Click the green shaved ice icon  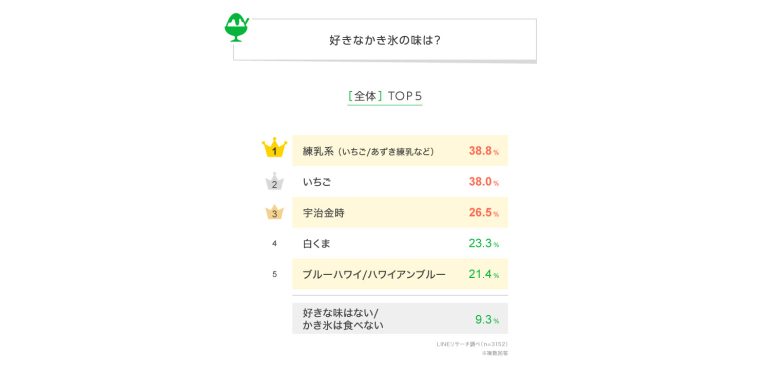coord(237,27)
